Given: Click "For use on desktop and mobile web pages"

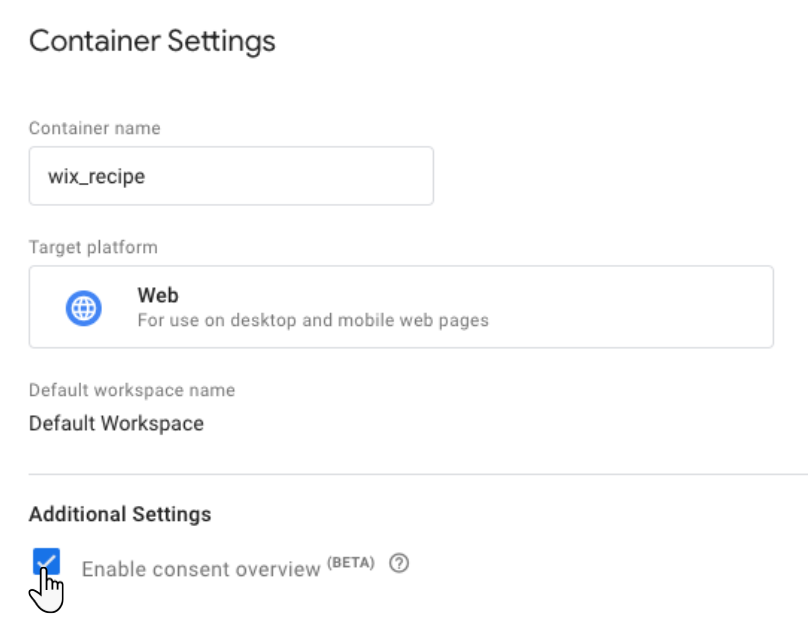Looking at the screenshot, I should click(x=313, y=320).
